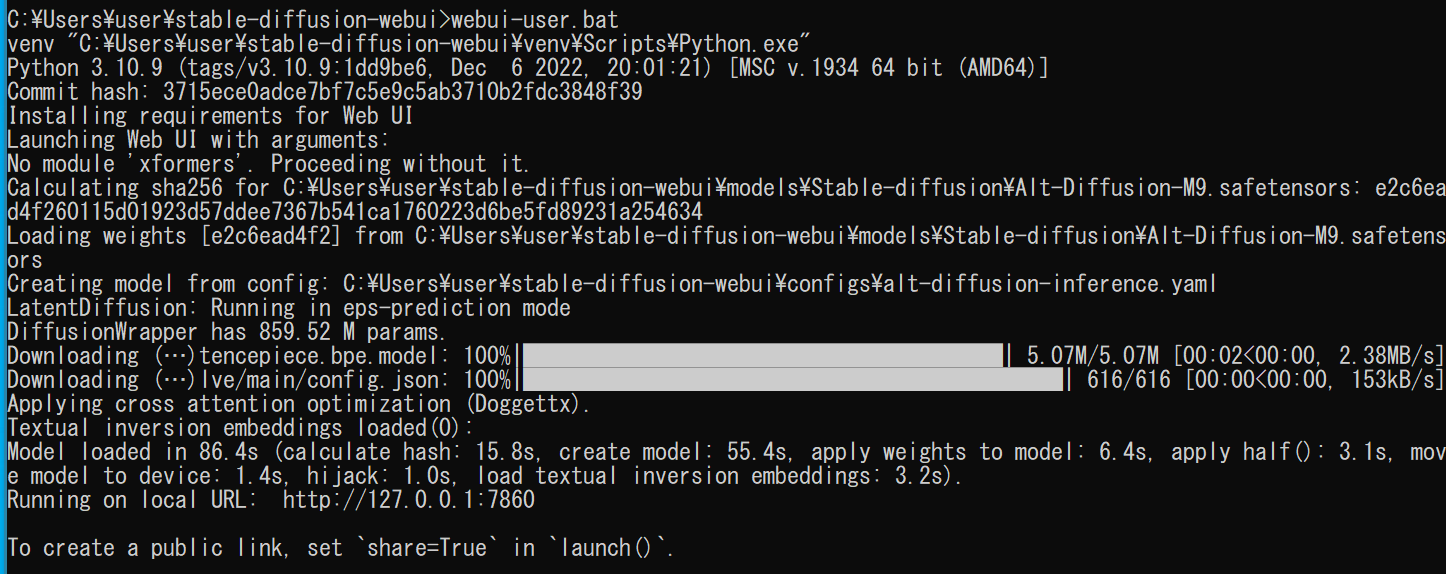Click the 'DiffusionWrapper has 859.52 M params' line
This screenshot has height=574, width=1446.
226,331
